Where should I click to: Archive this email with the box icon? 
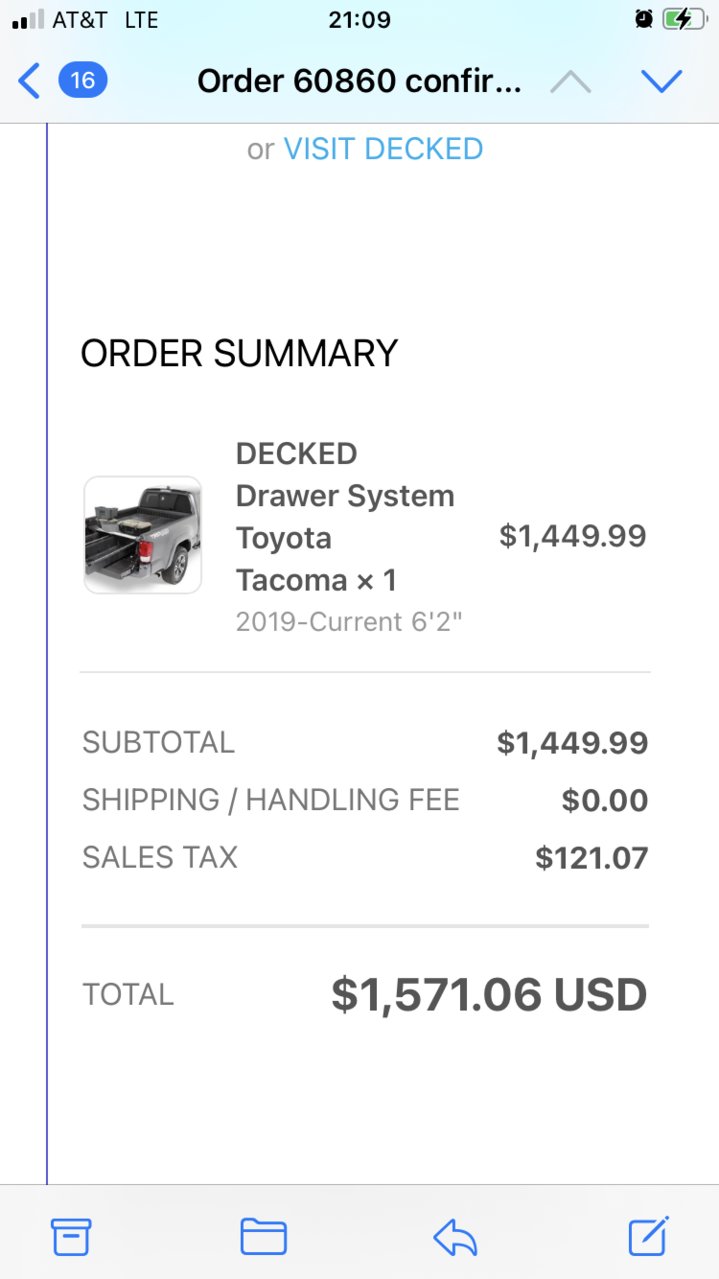[71, 1237]
